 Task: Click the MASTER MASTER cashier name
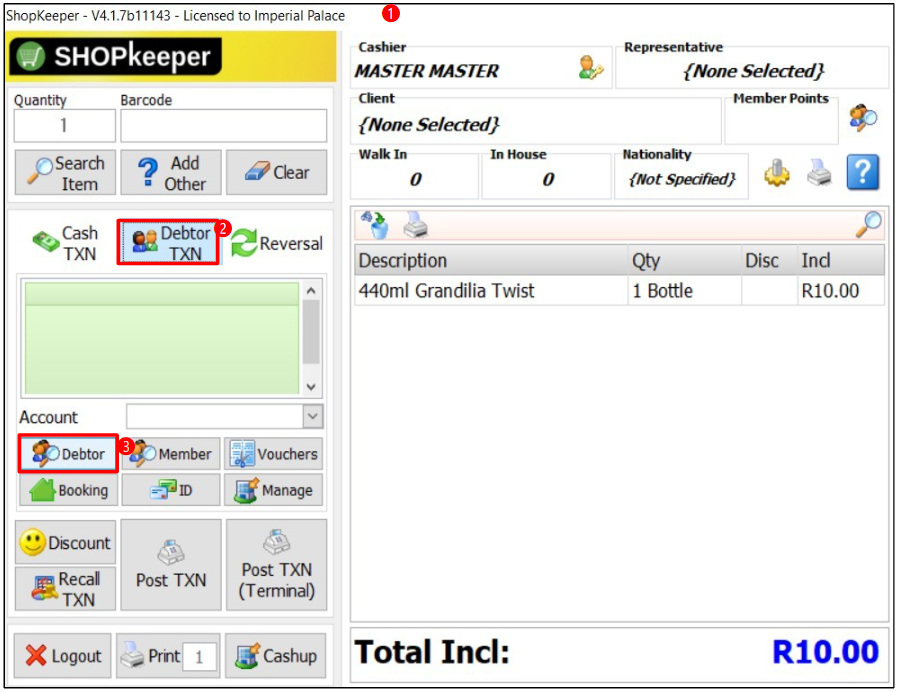point(427,71)
